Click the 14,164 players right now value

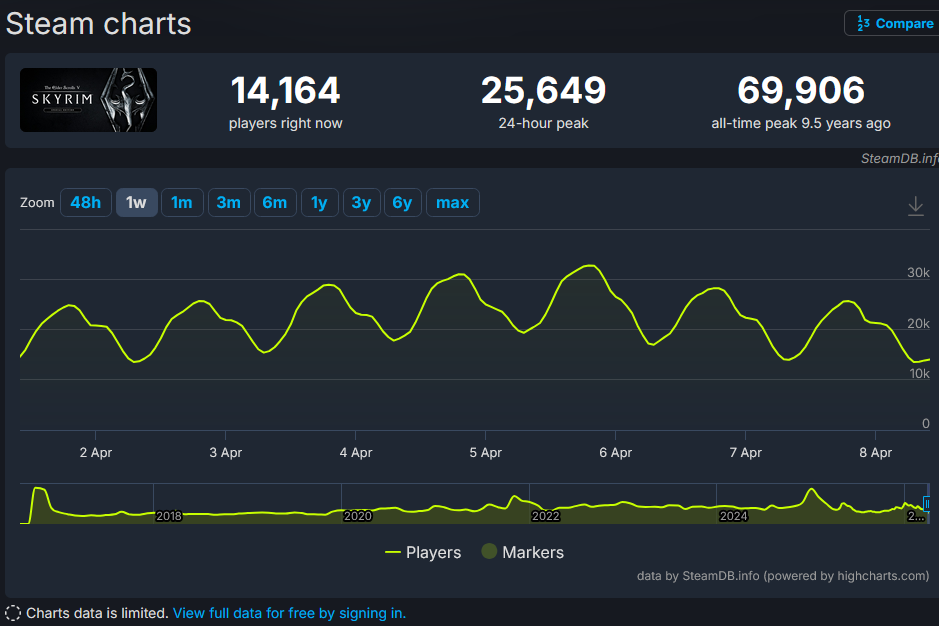click(286, 90)
